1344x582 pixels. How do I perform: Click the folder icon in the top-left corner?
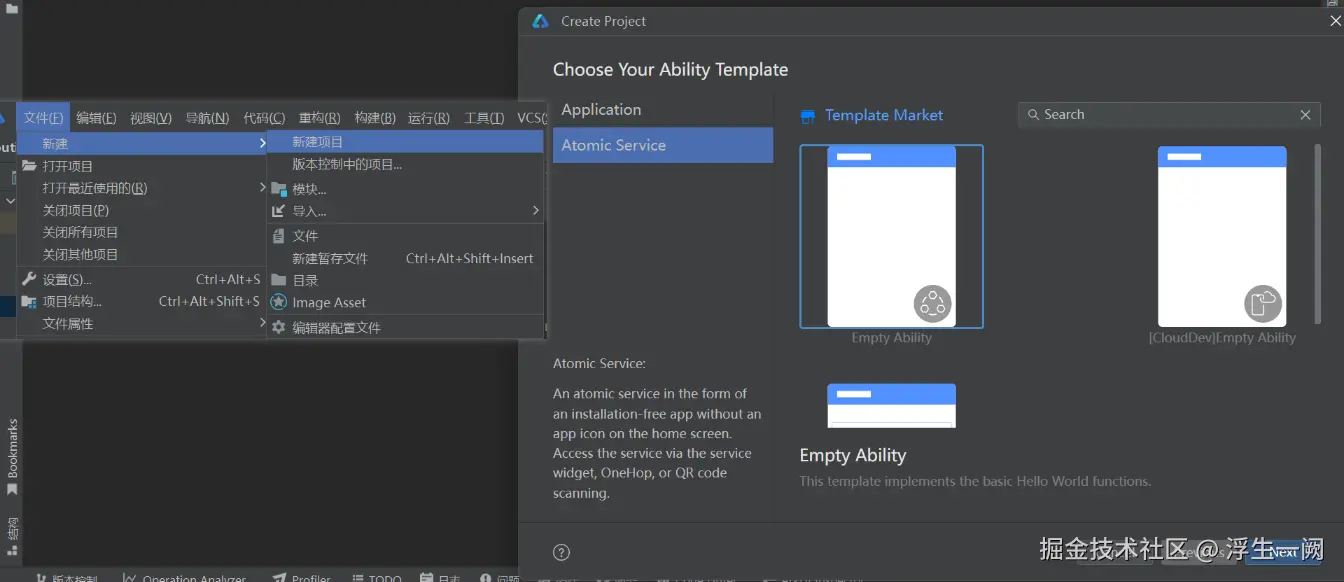tap(12, 8)
